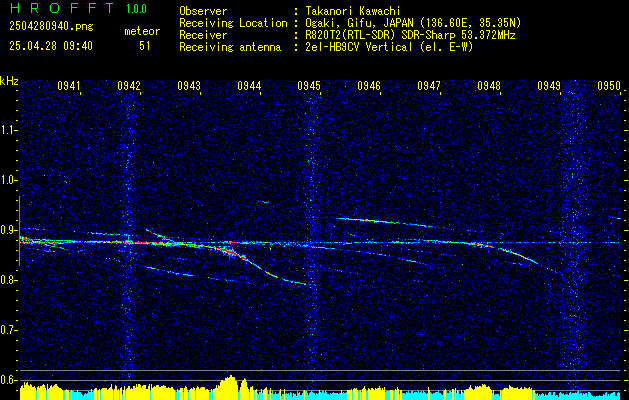Click the 0945 time marker

click(309, 85)
